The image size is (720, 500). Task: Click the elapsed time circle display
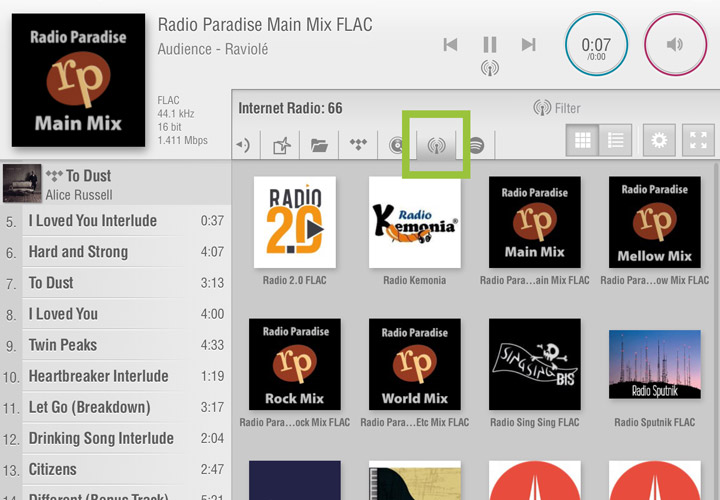(596, 44)
